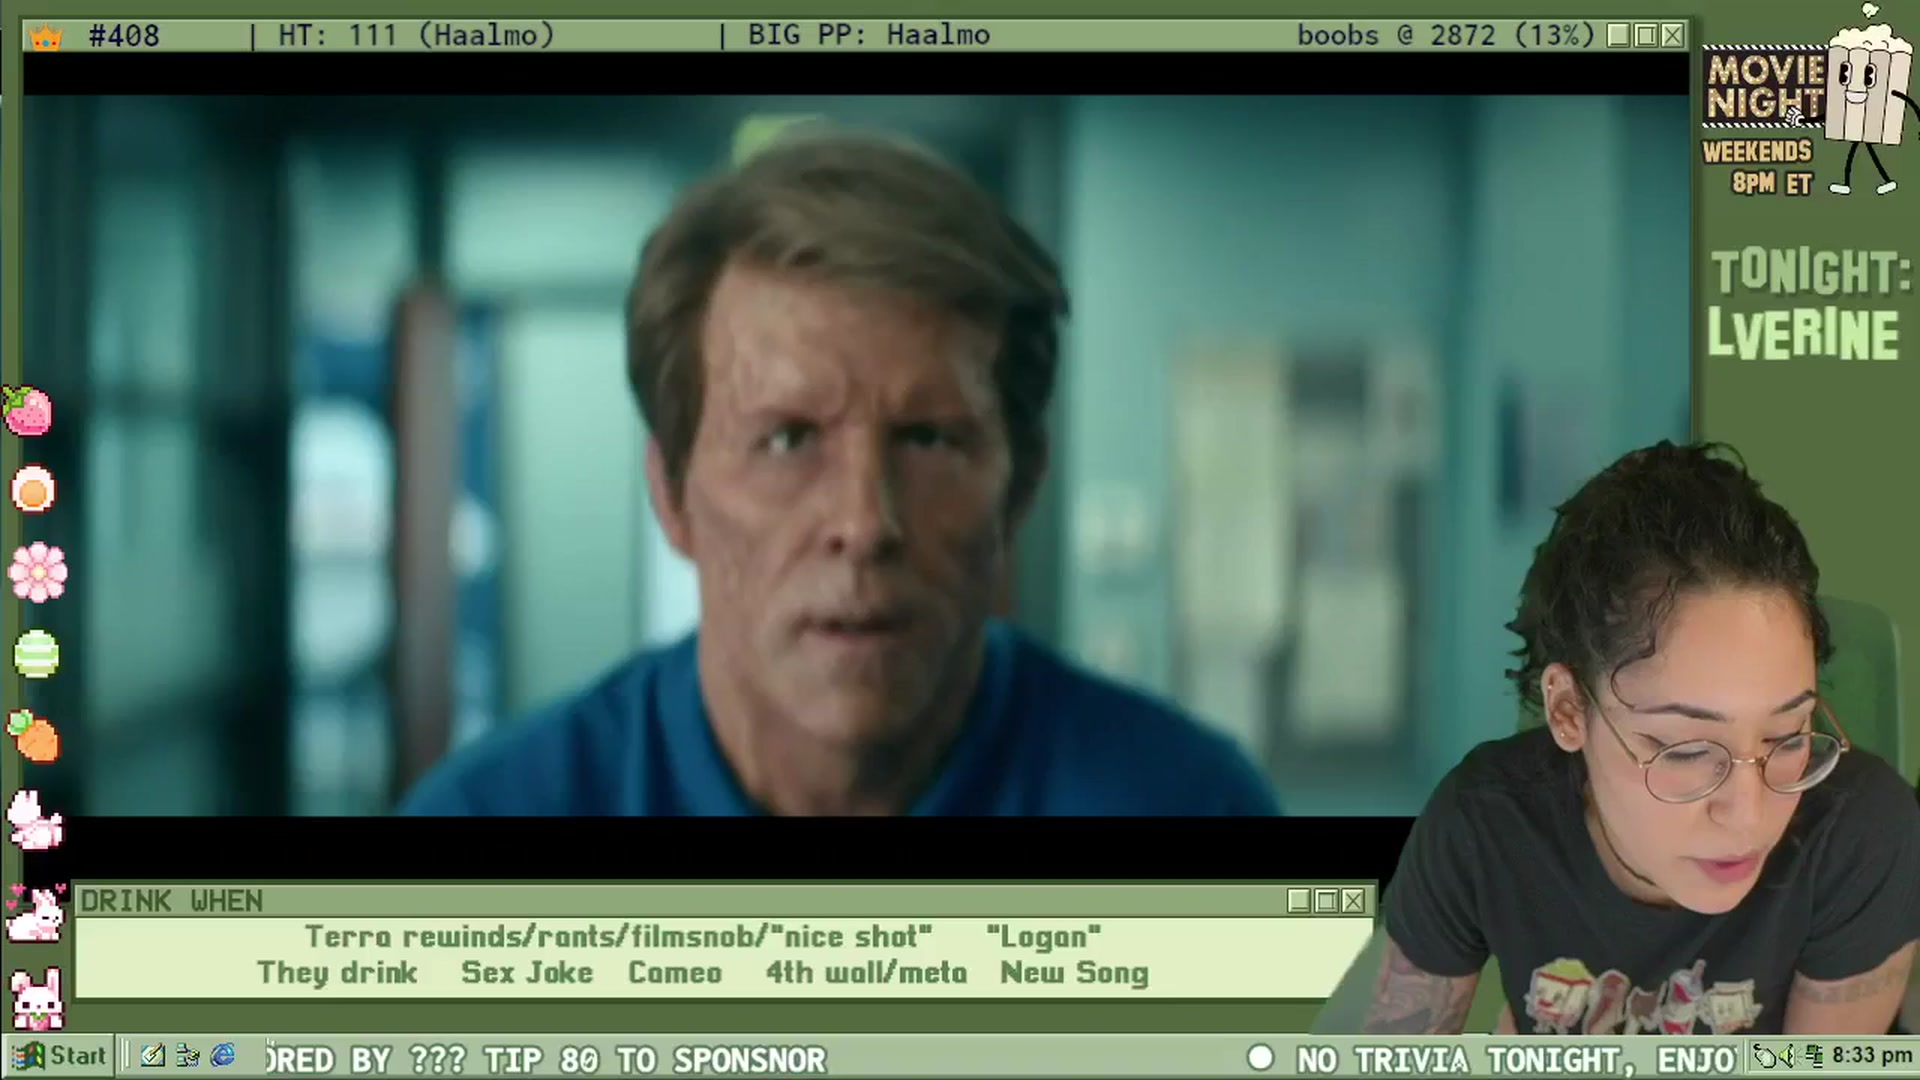Open the network computers quick launch icon
Viewport: 1920px width, 1080px height.
(x=187, y=1055)
